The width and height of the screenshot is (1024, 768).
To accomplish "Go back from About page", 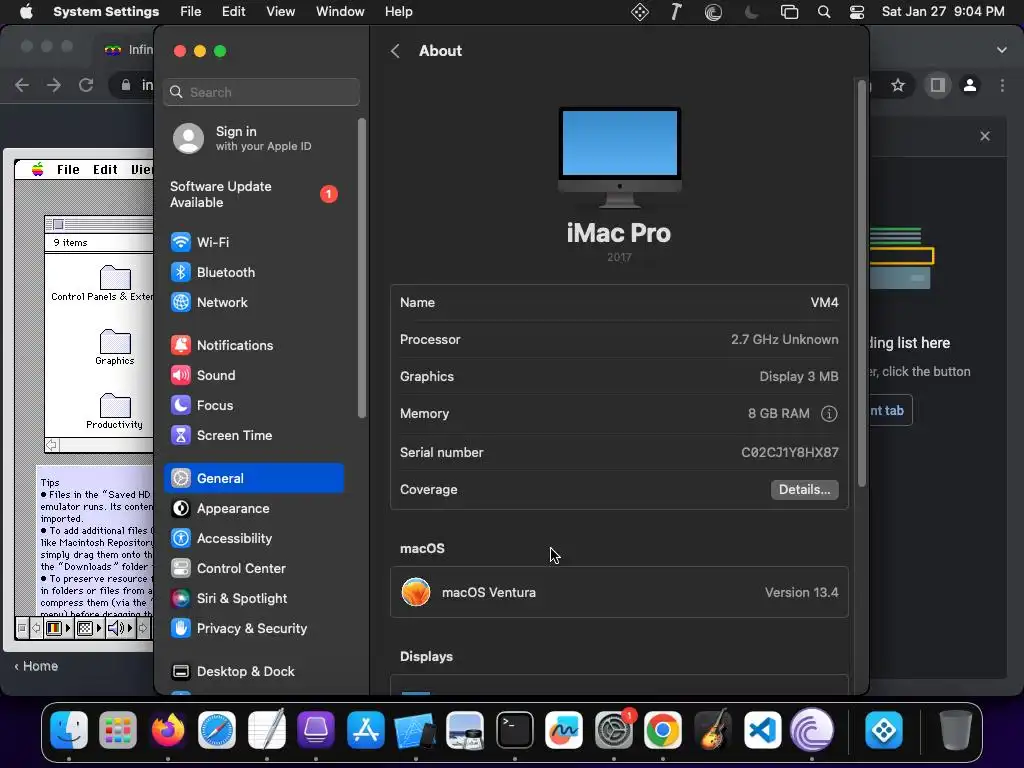I will [x=395, y=51].
